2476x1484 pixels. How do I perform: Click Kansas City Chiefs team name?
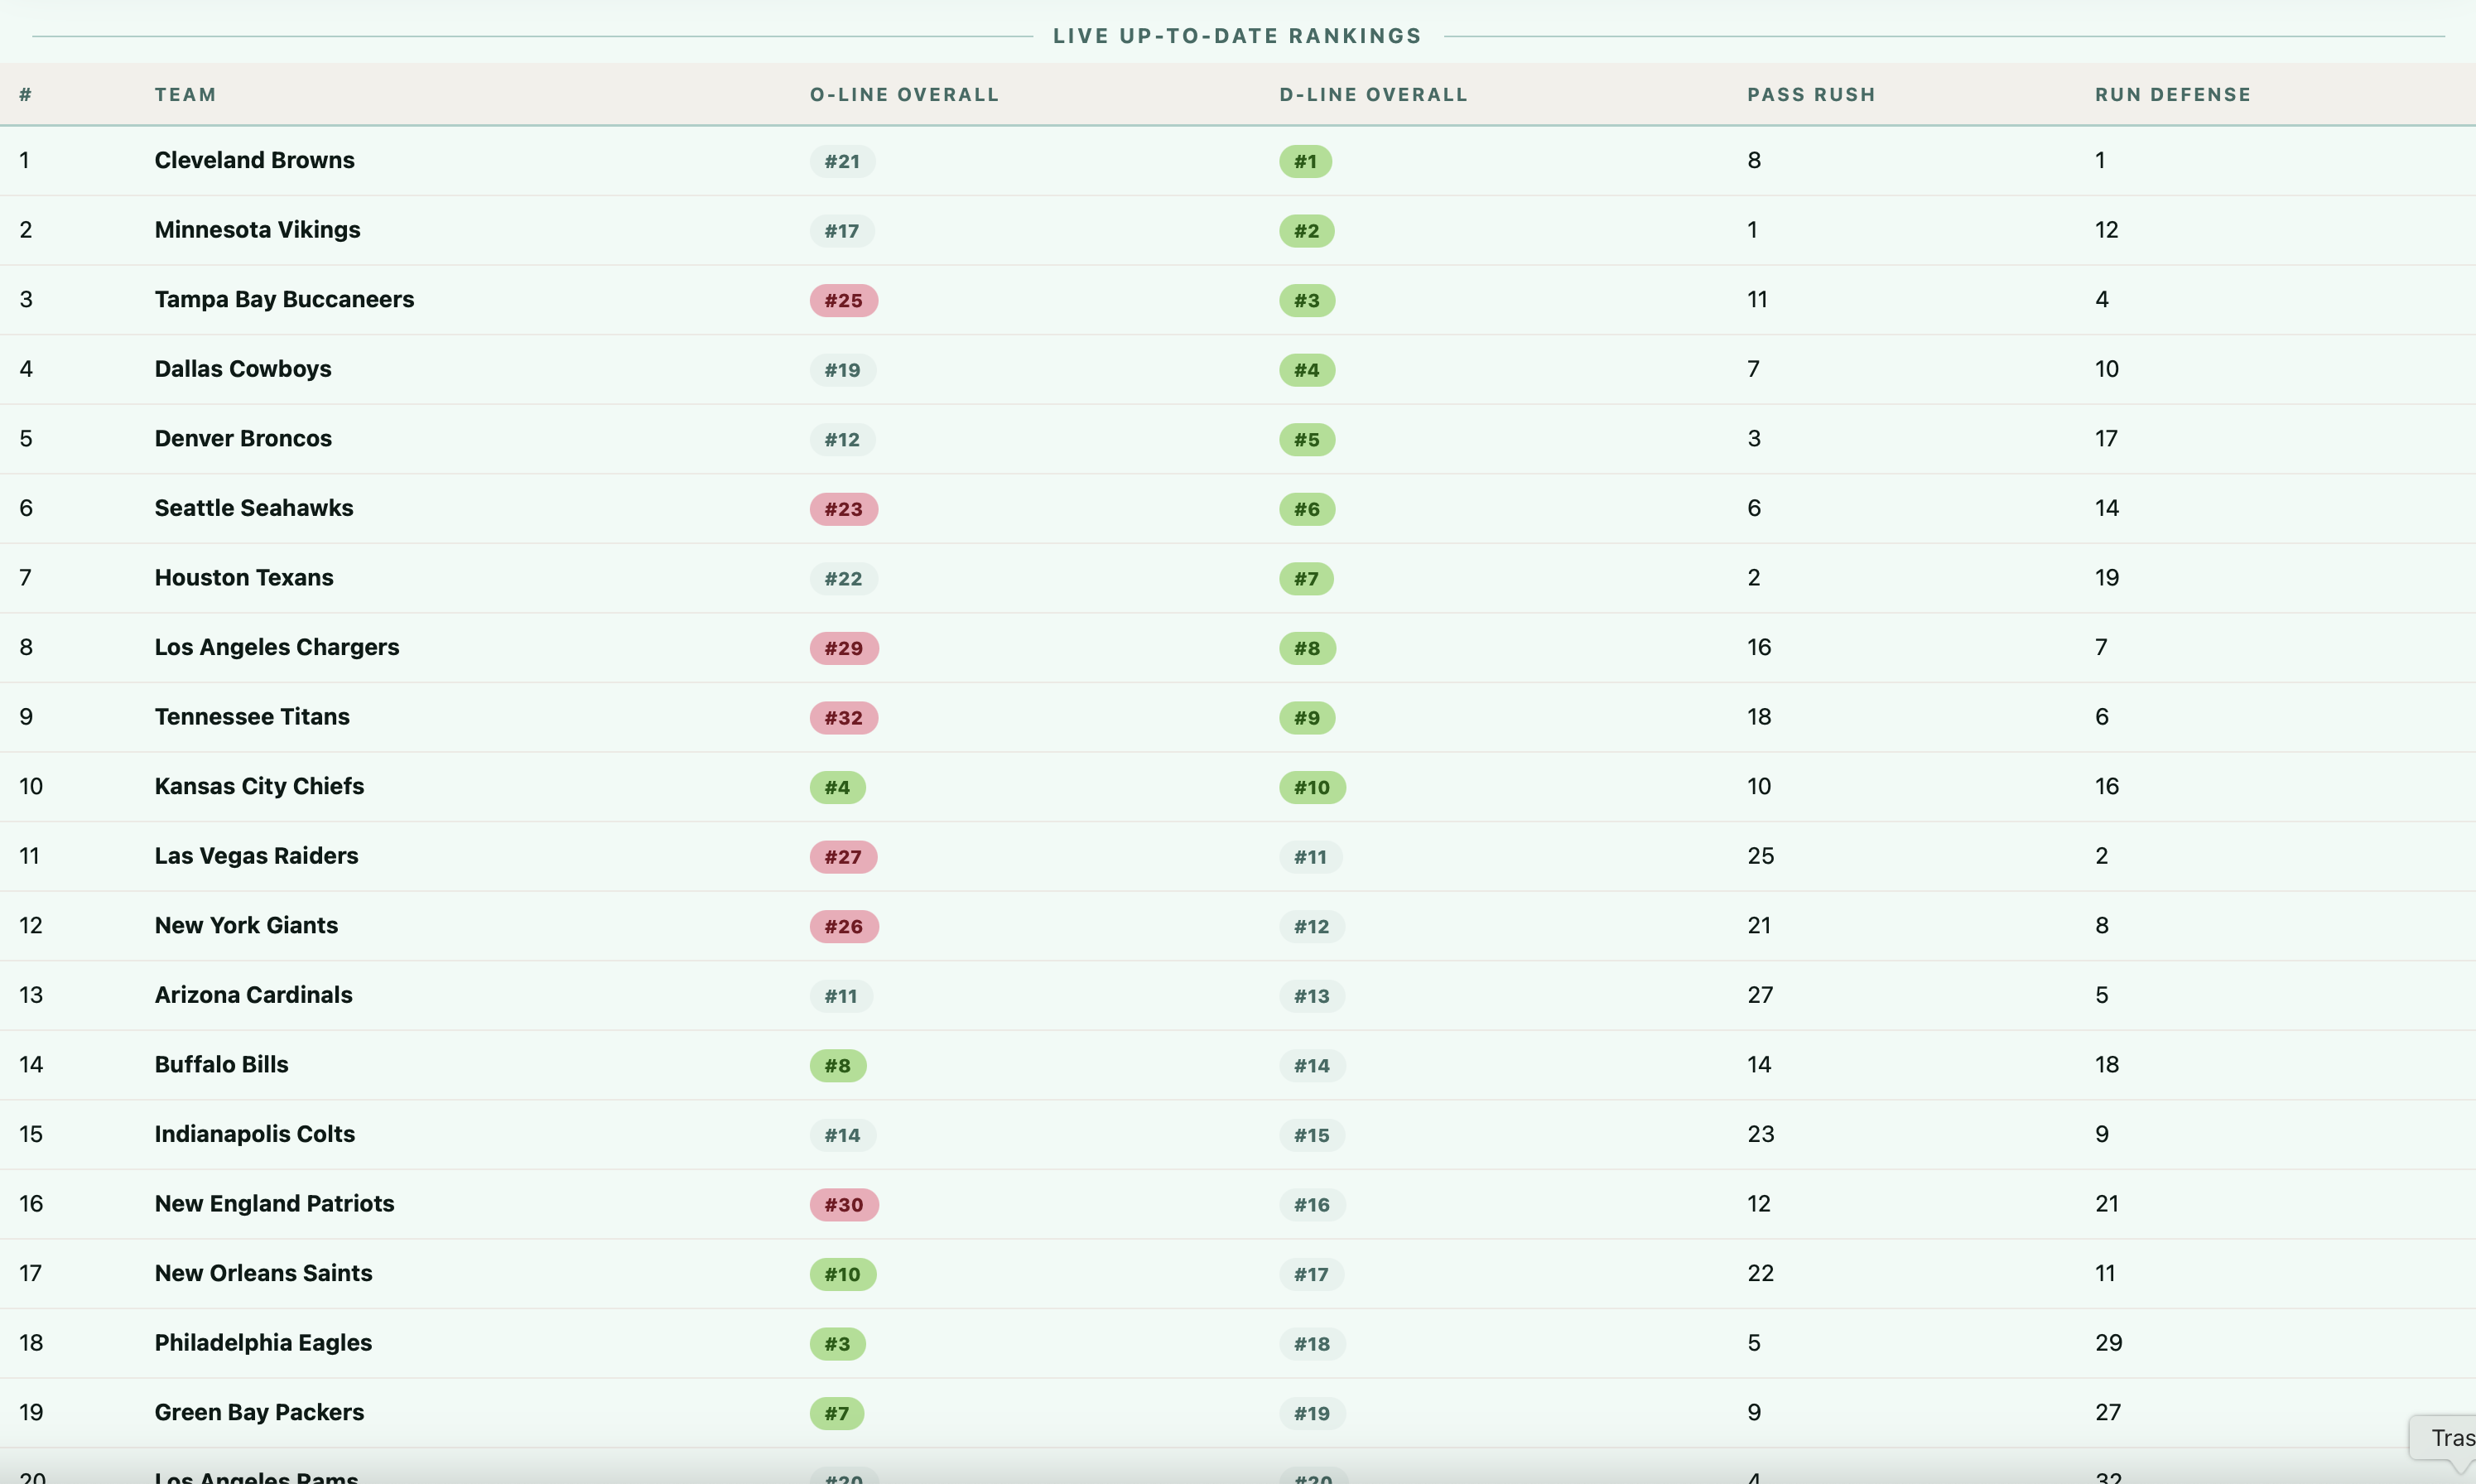coord(259,786)
